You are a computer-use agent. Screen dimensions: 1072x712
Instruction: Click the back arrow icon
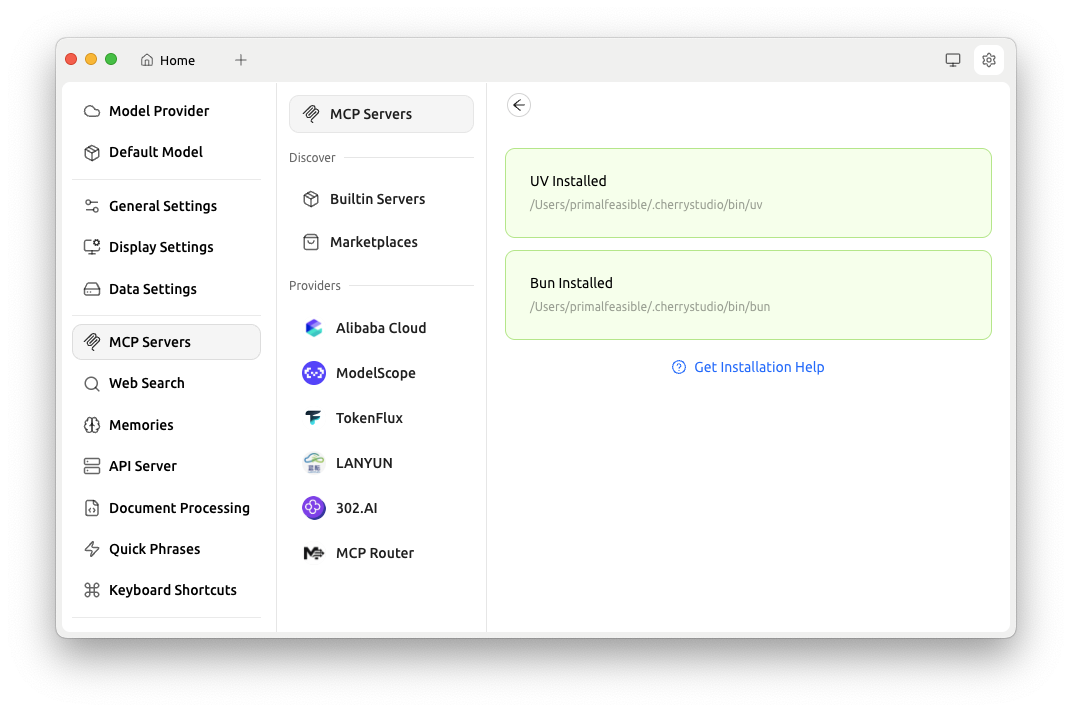tap(518, 105)
